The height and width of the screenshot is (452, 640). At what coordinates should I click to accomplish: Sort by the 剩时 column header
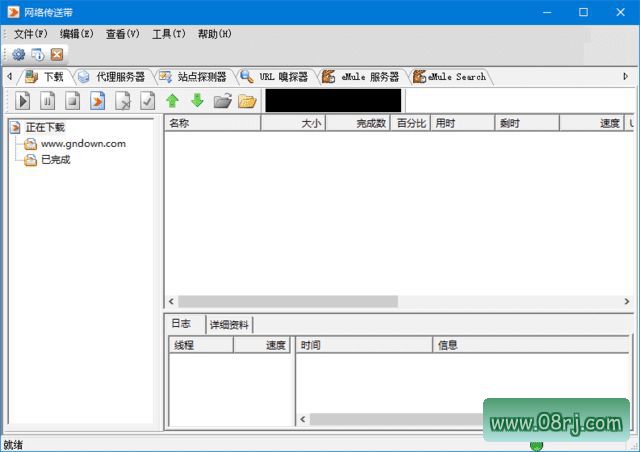coord(527,123)
